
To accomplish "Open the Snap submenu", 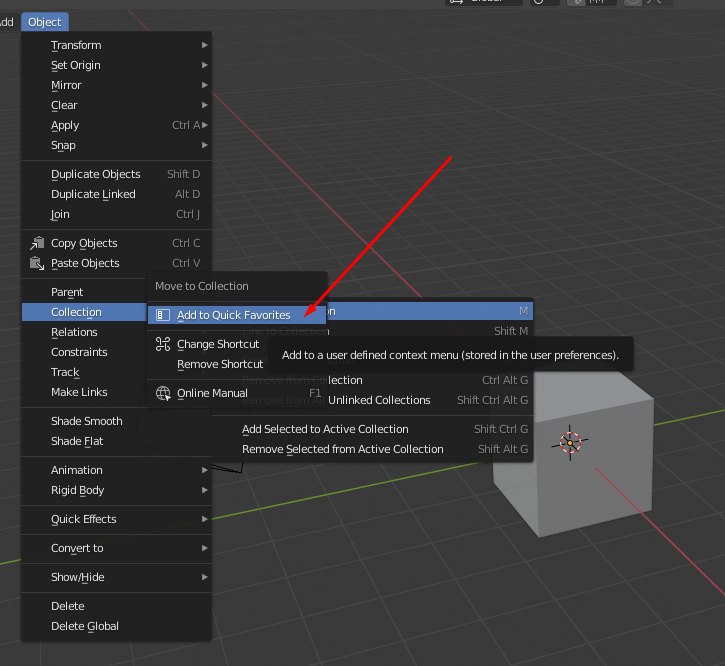I will (117, 145).
